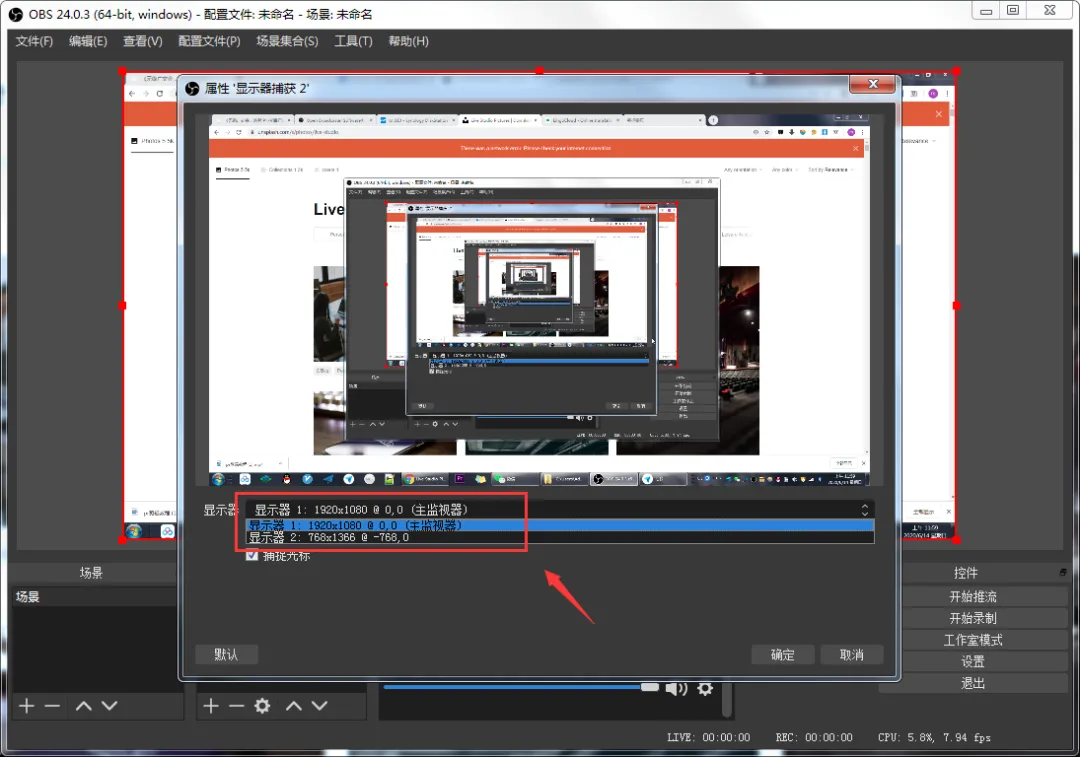The image size is (1080, 757).
Task: Open the 文件(F) menu
Action: [34, 41]
